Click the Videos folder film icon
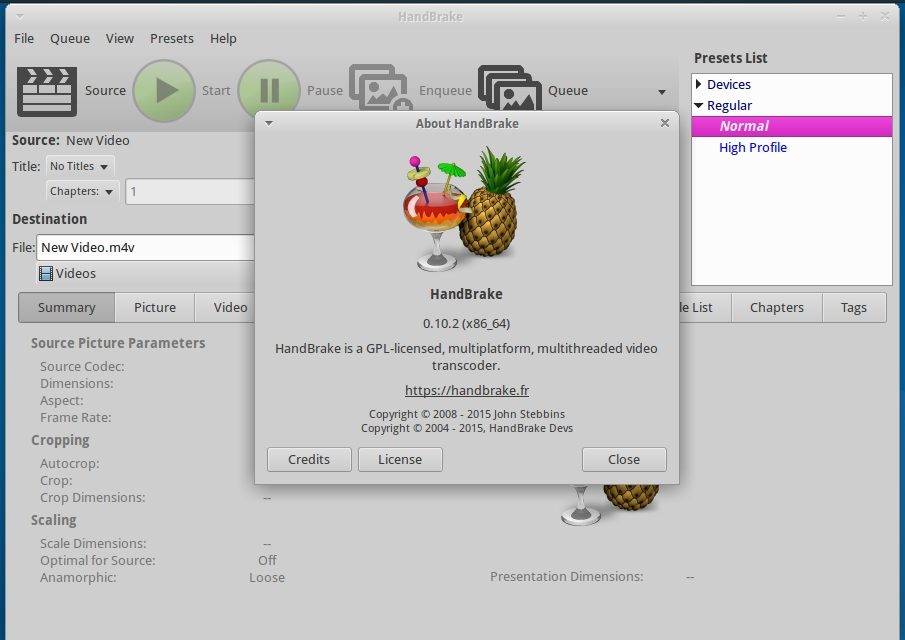Screen dimensions: 905x640 pos(46,274)
